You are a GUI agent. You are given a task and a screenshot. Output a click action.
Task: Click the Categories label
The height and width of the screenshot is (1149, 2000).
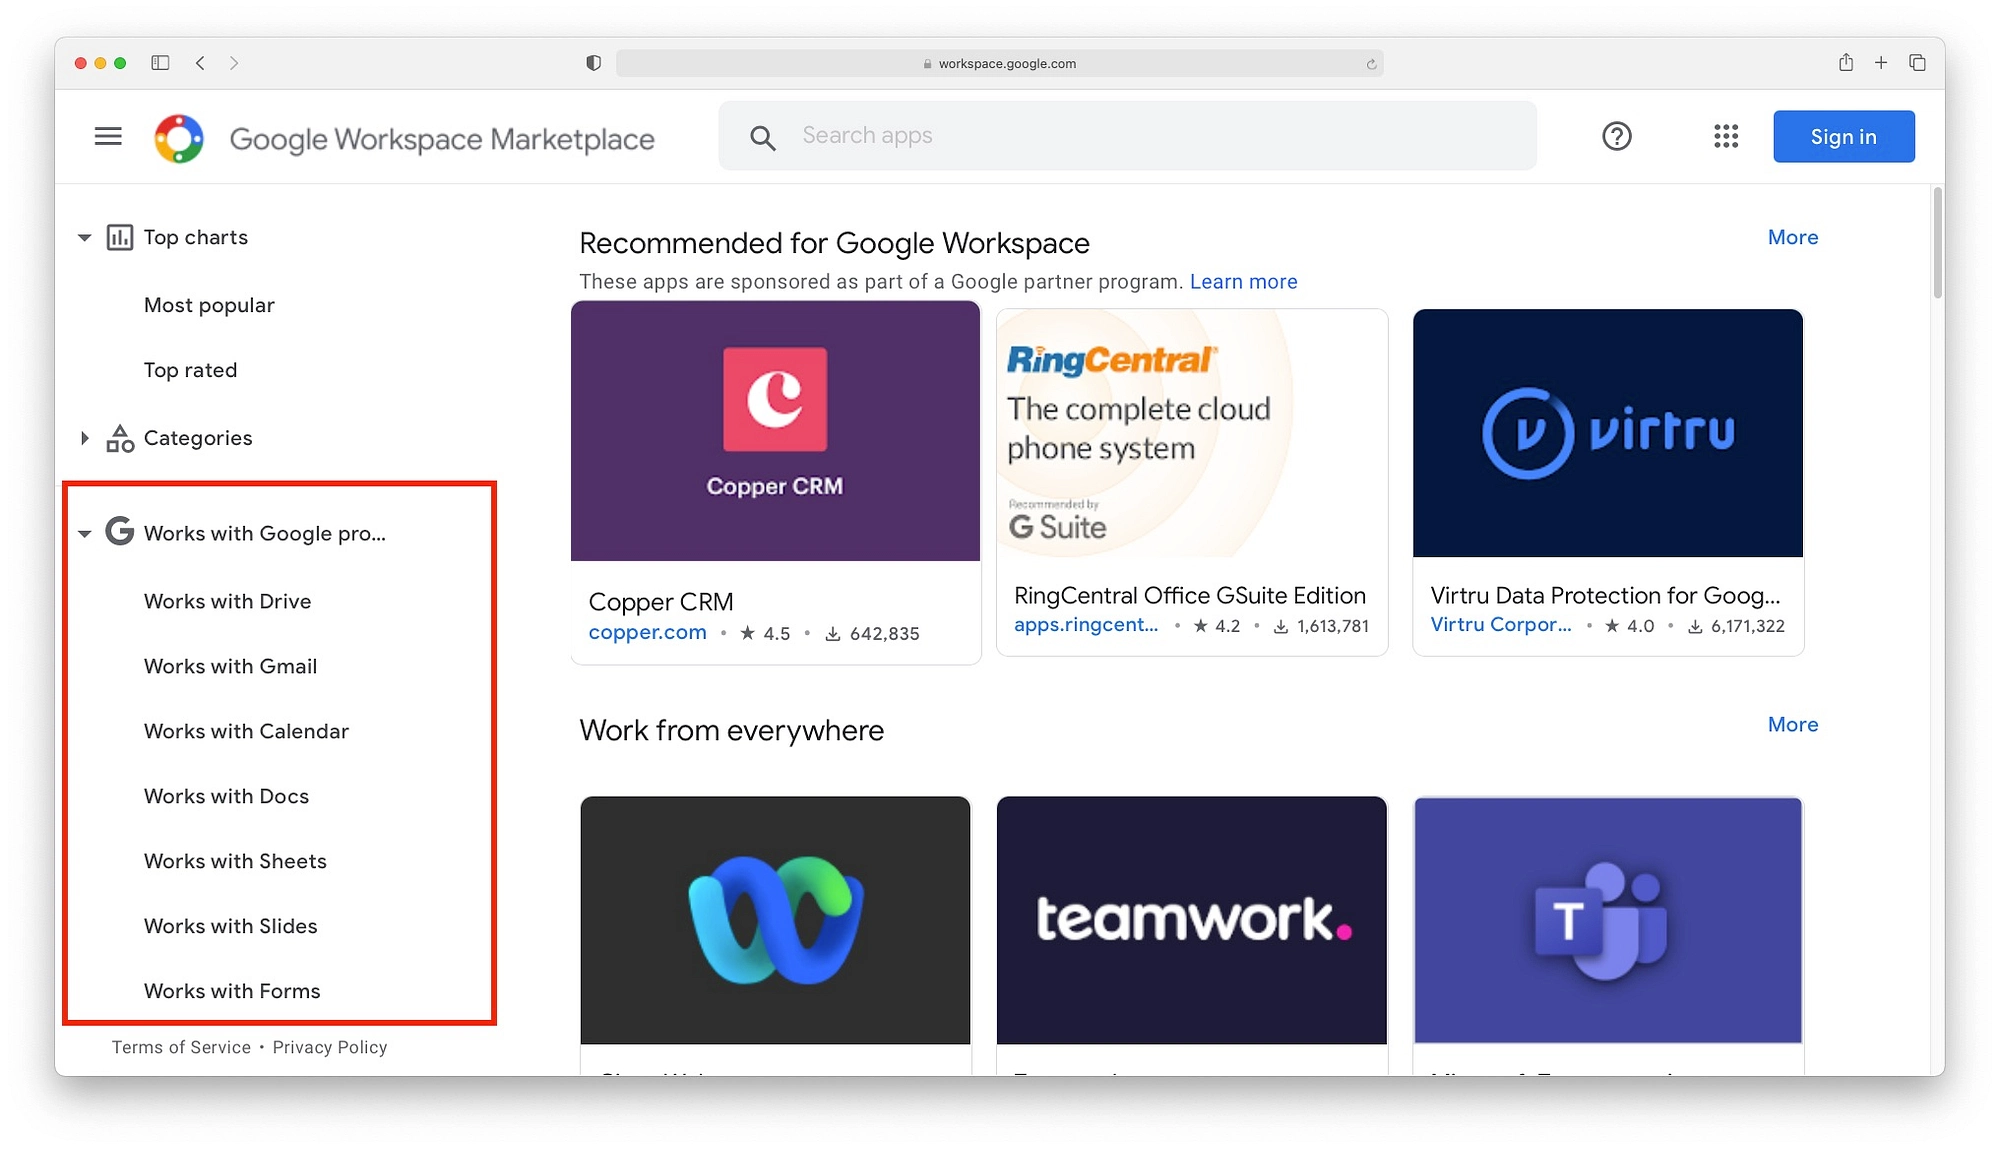point(197,438)
